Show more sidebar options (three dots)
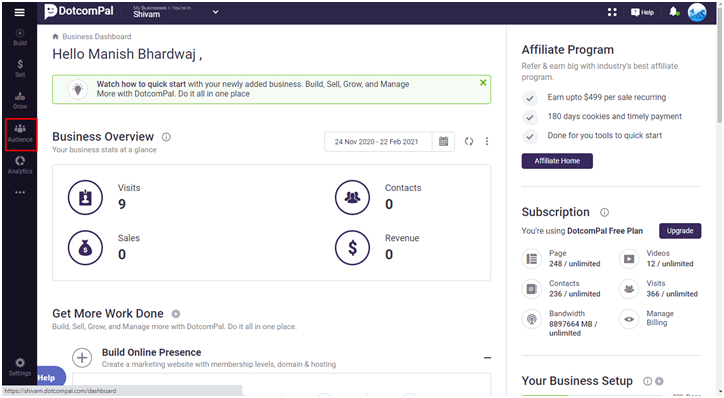 point(20,192)
